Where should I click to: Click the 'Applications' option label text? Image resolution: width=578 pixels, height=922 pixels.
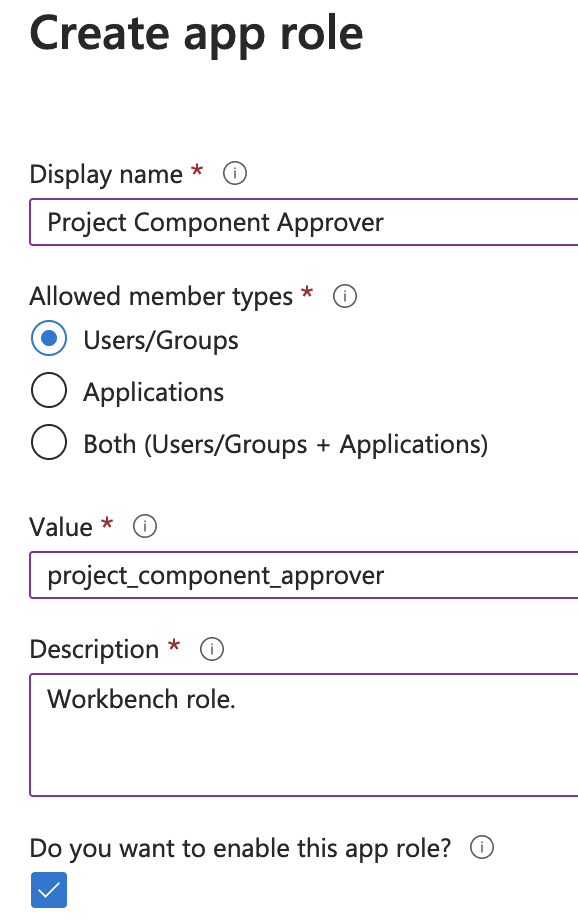pos(153,393)
